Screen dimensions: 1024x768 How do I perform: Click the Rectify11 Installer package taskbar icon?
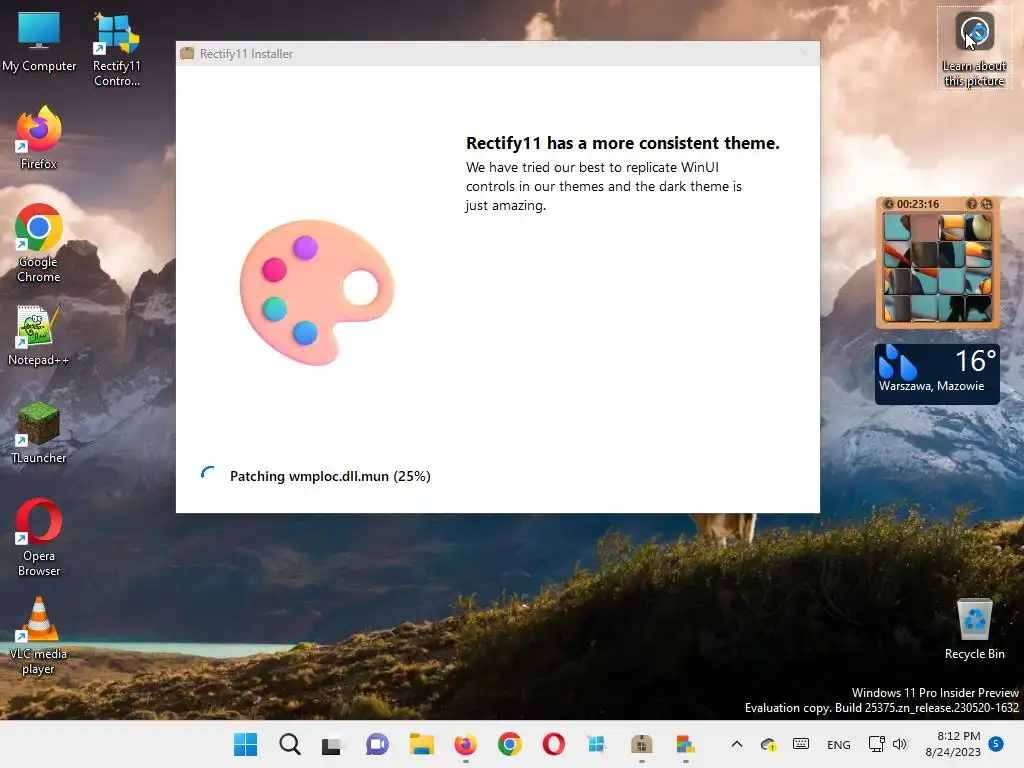click(x=641, y=744)
